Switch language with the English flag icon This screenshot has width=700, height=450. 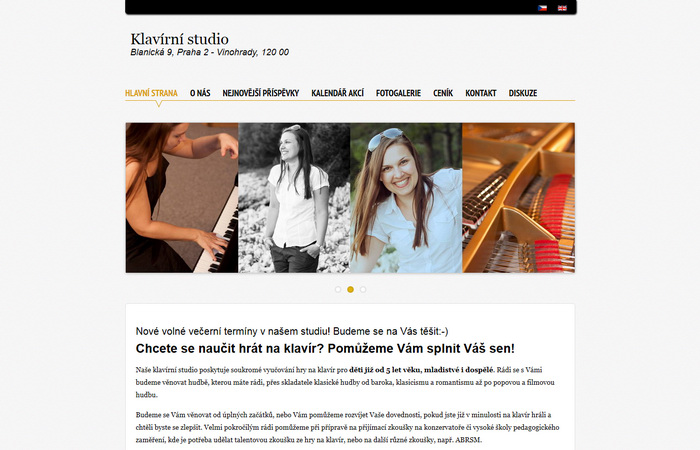pos(562,8)
